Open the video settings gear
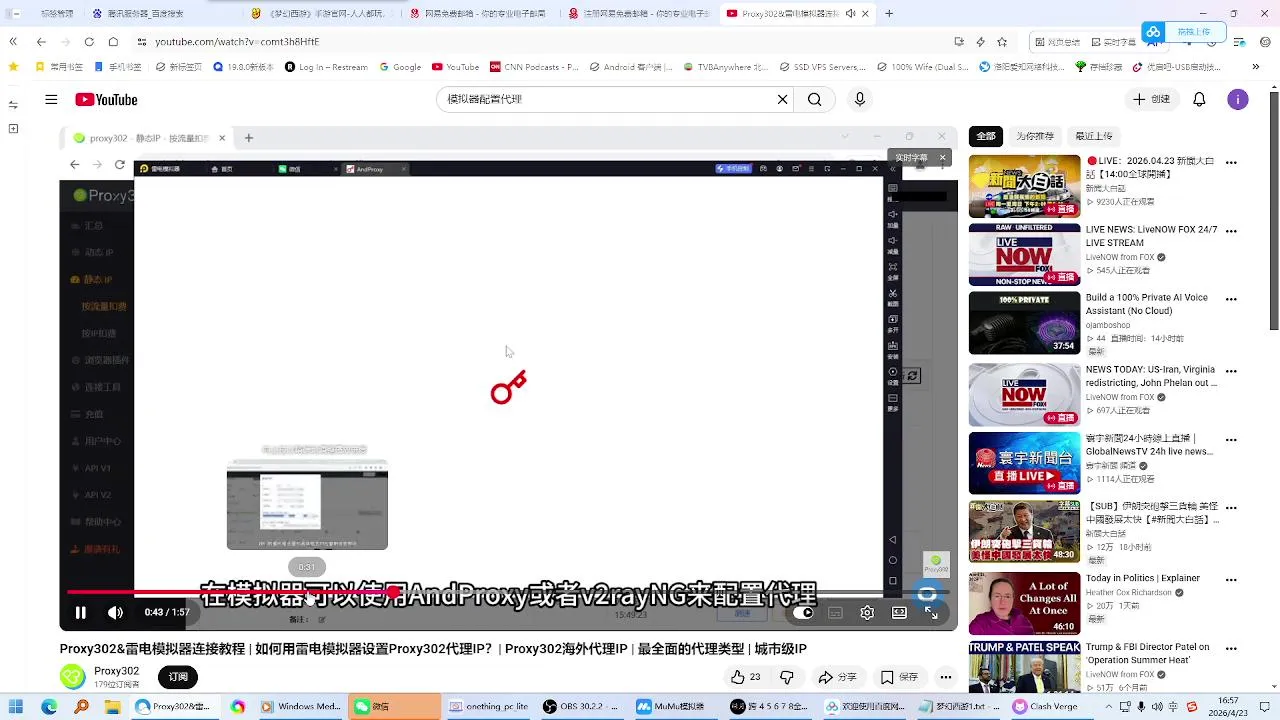Viewport: 1280px width, 720px height. [x=867, y=613]
